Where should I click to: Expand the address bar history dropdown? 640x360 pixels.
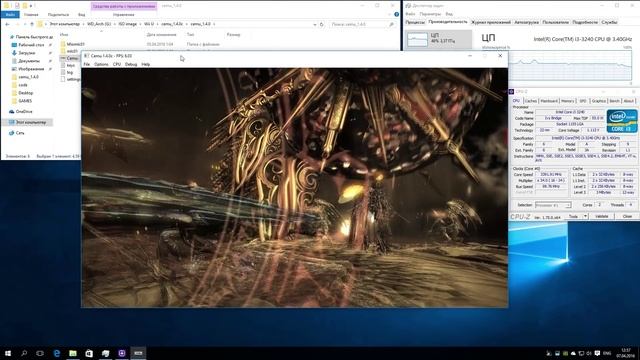coord(314,24)
